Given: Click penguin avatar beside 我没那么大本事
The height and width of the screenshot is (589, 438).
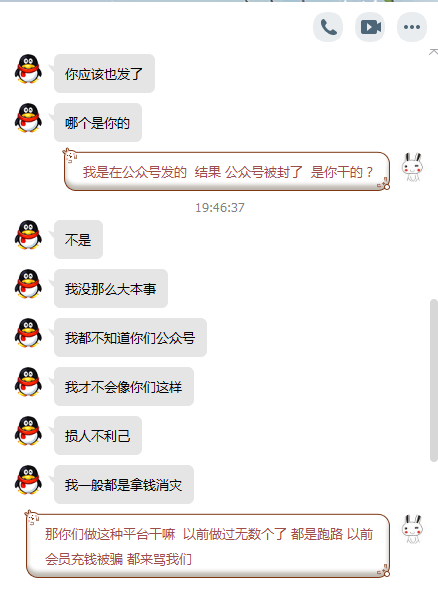Looking at the screenshot, I should tap(28, 284).
